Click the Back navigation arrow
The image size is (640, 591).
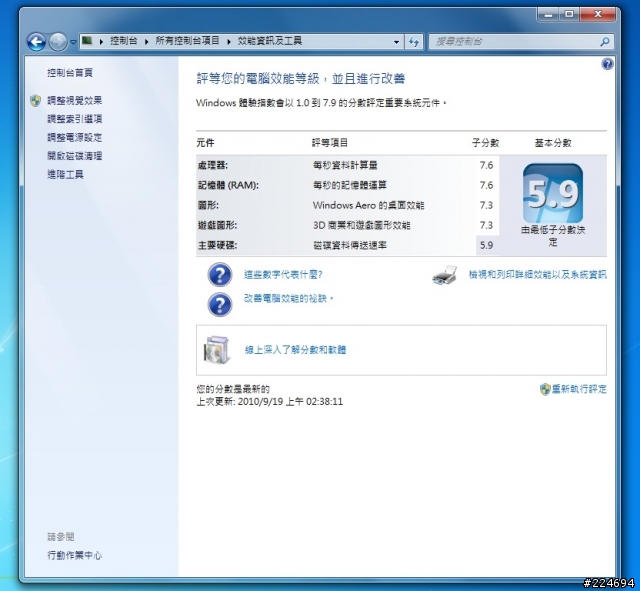tap(36, 42)
